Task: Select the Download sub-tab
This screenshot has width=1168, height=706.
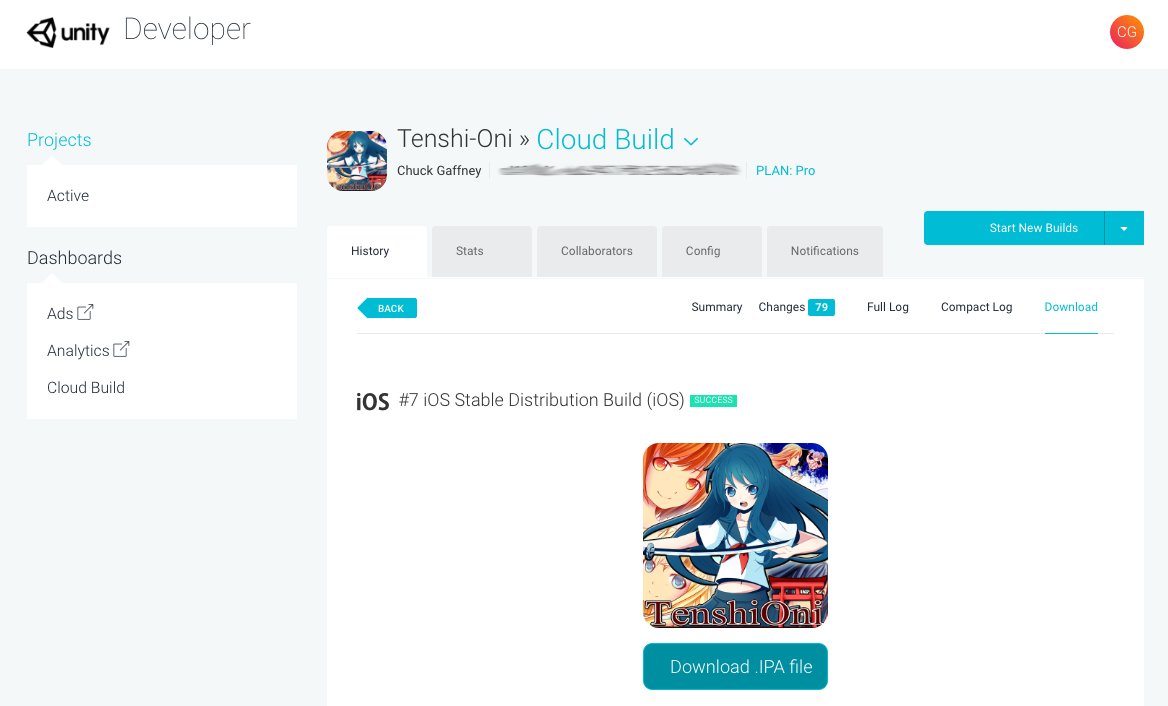Action: 1070,307
